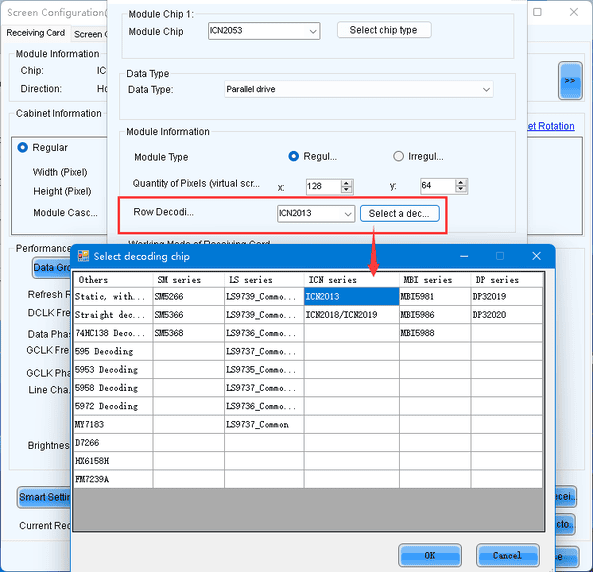Viewport: 593px width, 572px height.
Task: Click the Set Rotation link
Action: point(551,126)
